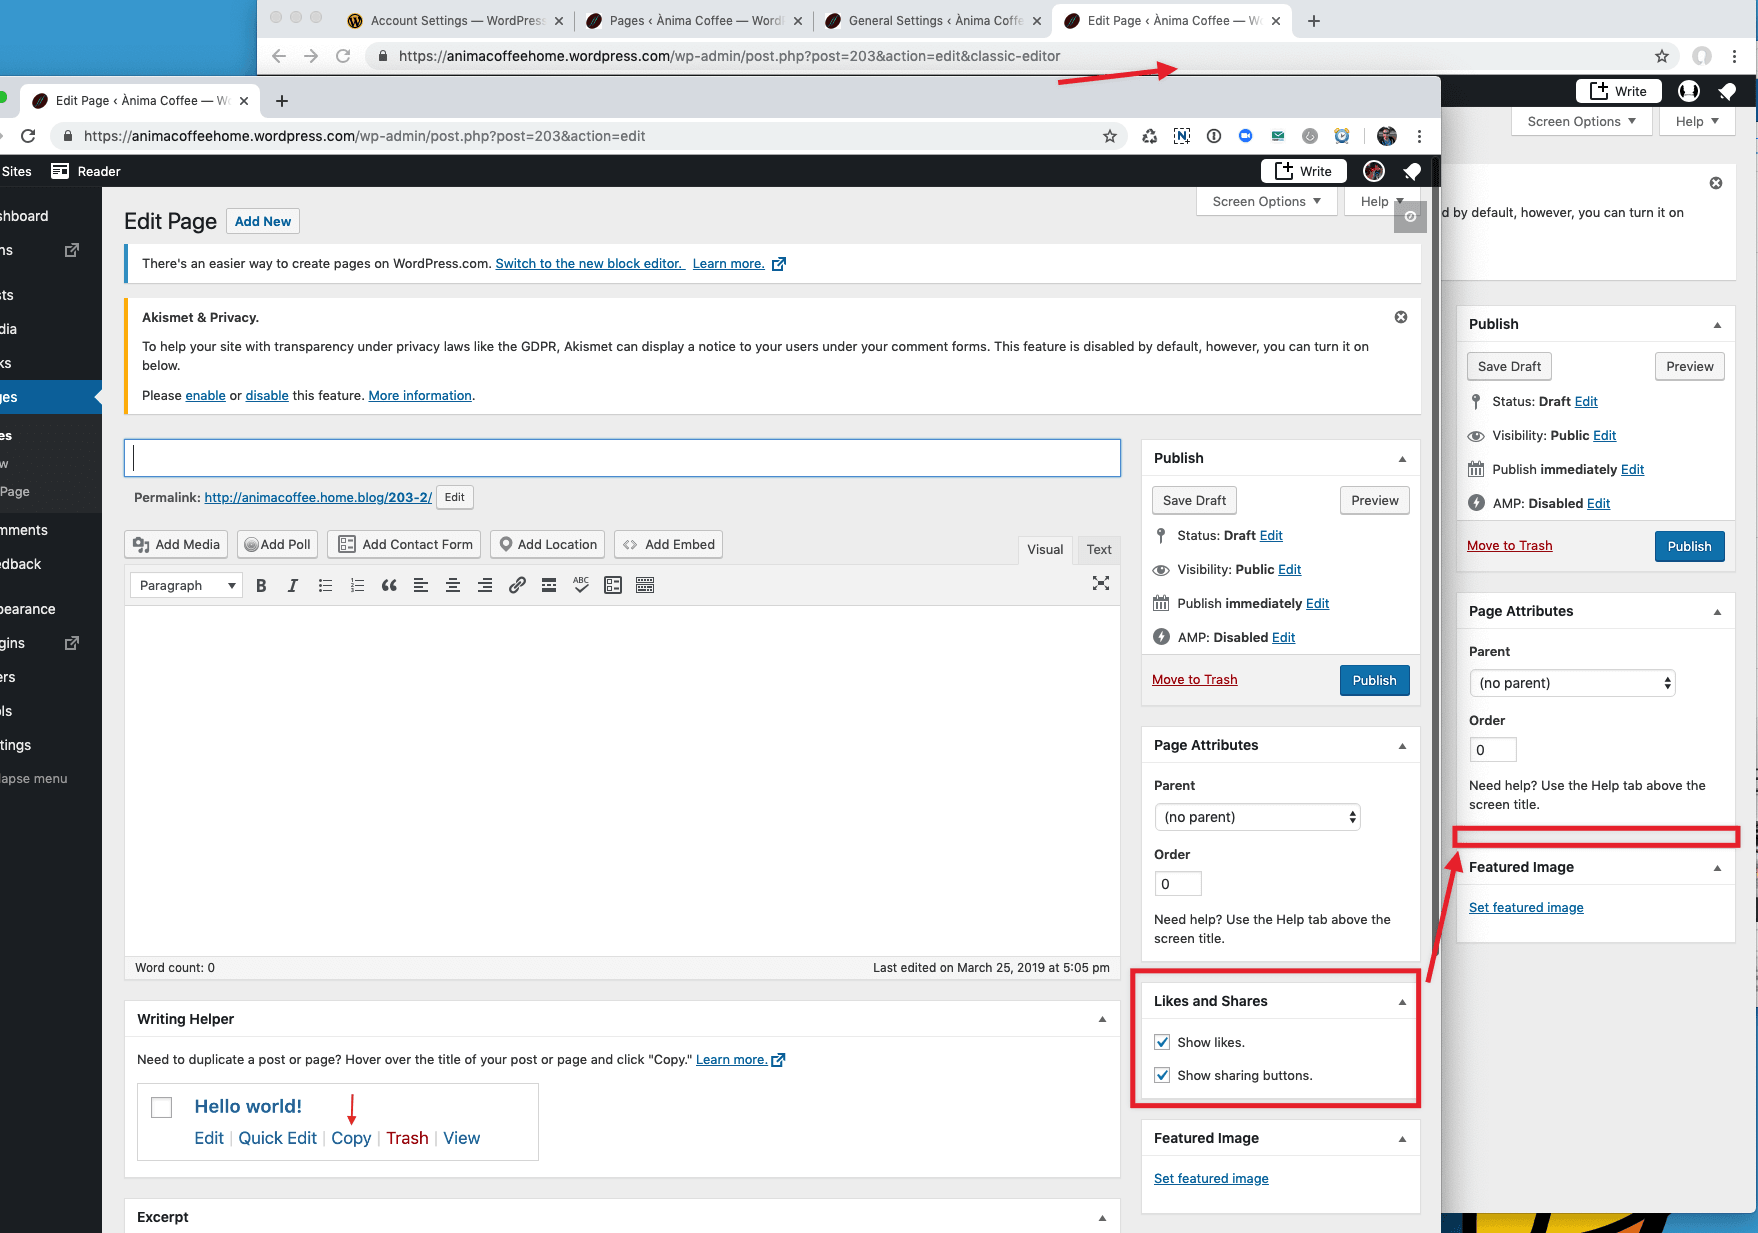
Task: Click Publish button in front window
Action: [1374, 680]
